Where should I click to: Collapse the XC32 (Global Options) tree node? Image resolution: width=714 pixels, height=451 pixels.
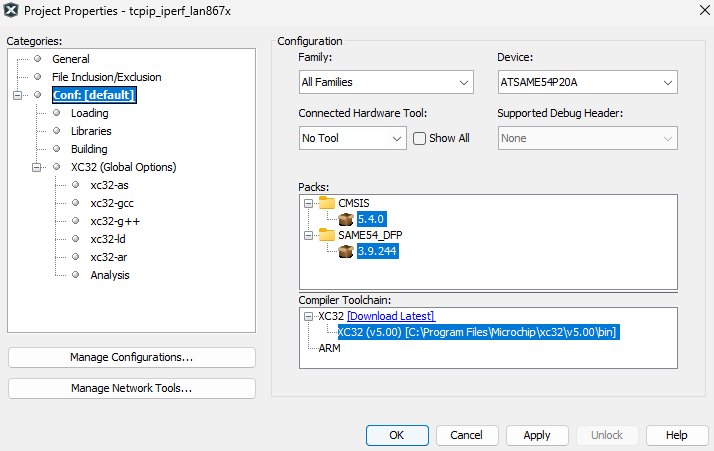(x=37, y=167)
